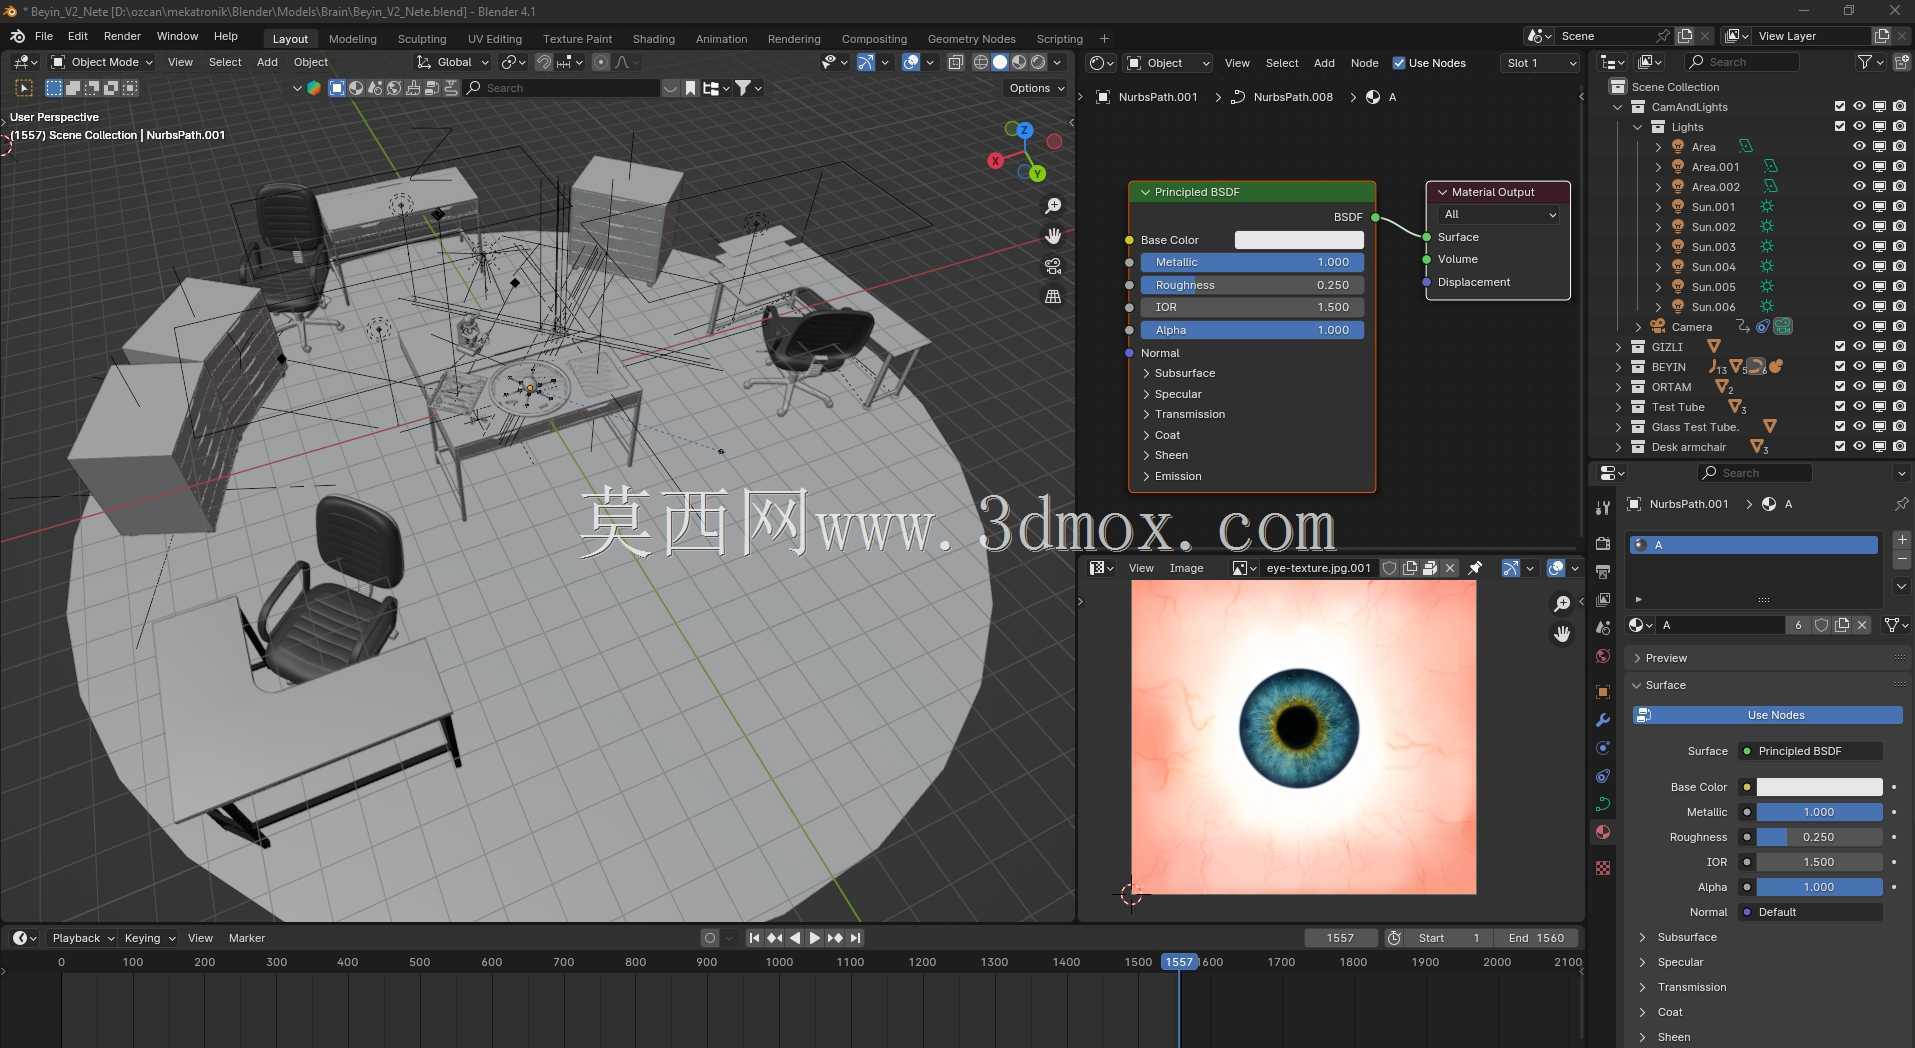Image resolution: width=1915 pixels, height=1048 pixels.
Task: Open the Object properties tab (orange square)
Action: tap(1603, 692)
